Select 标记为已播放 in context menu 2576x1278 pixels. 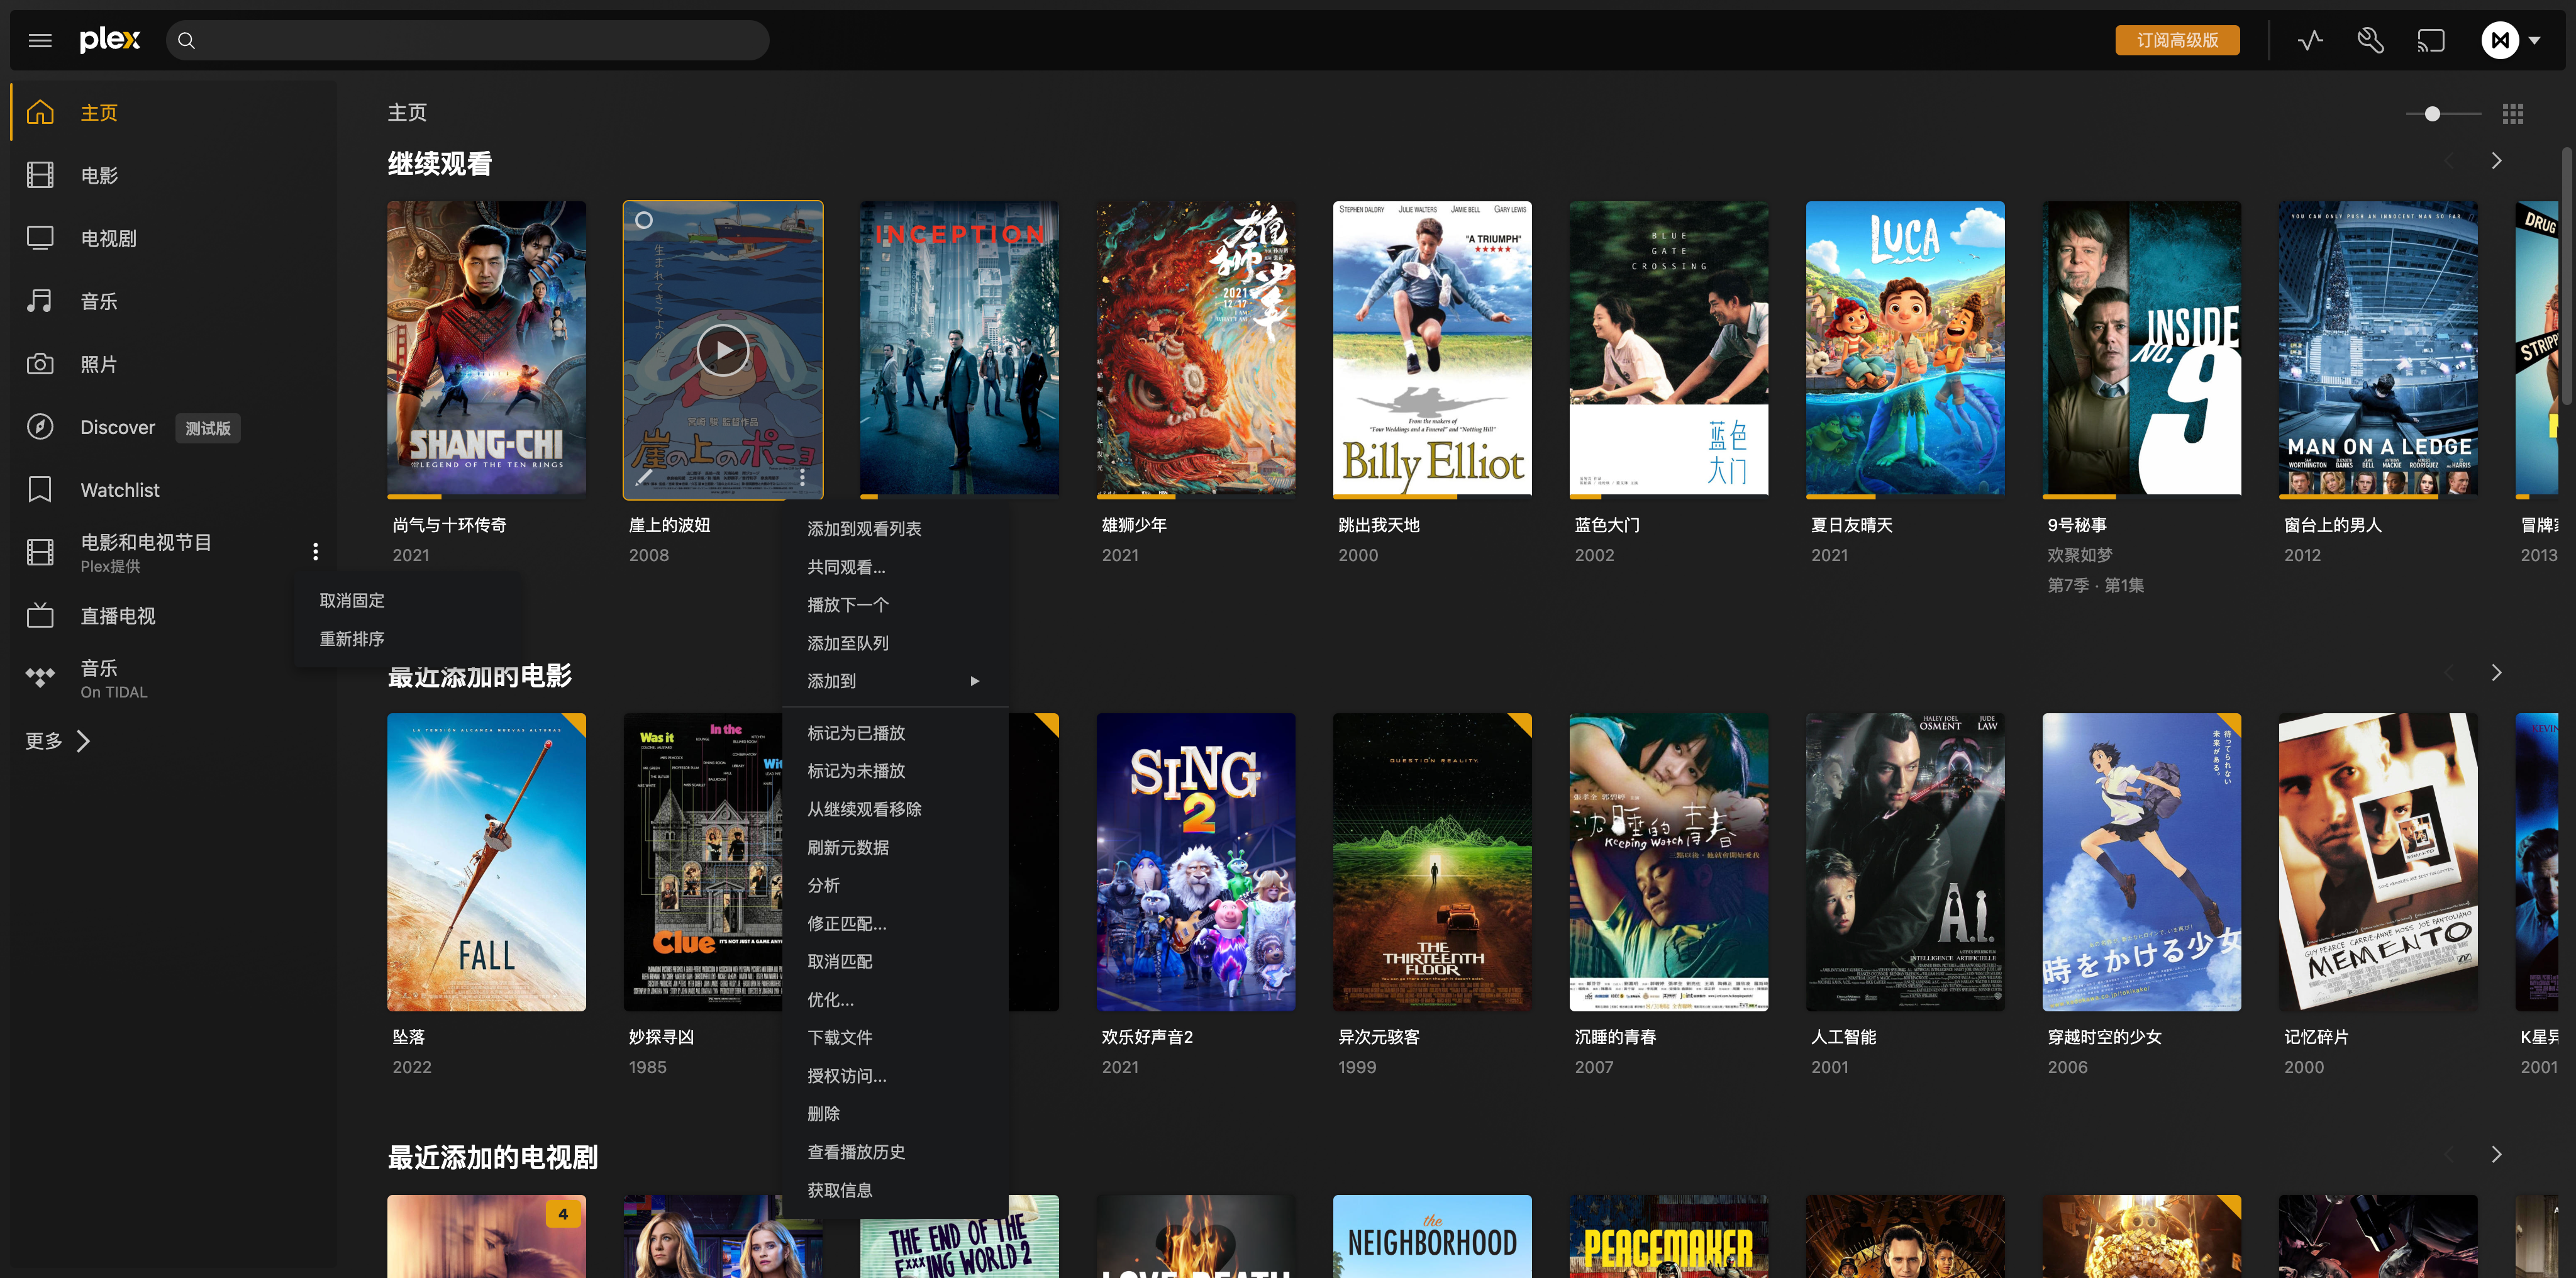pyautogui.click(x=856, y=733)
